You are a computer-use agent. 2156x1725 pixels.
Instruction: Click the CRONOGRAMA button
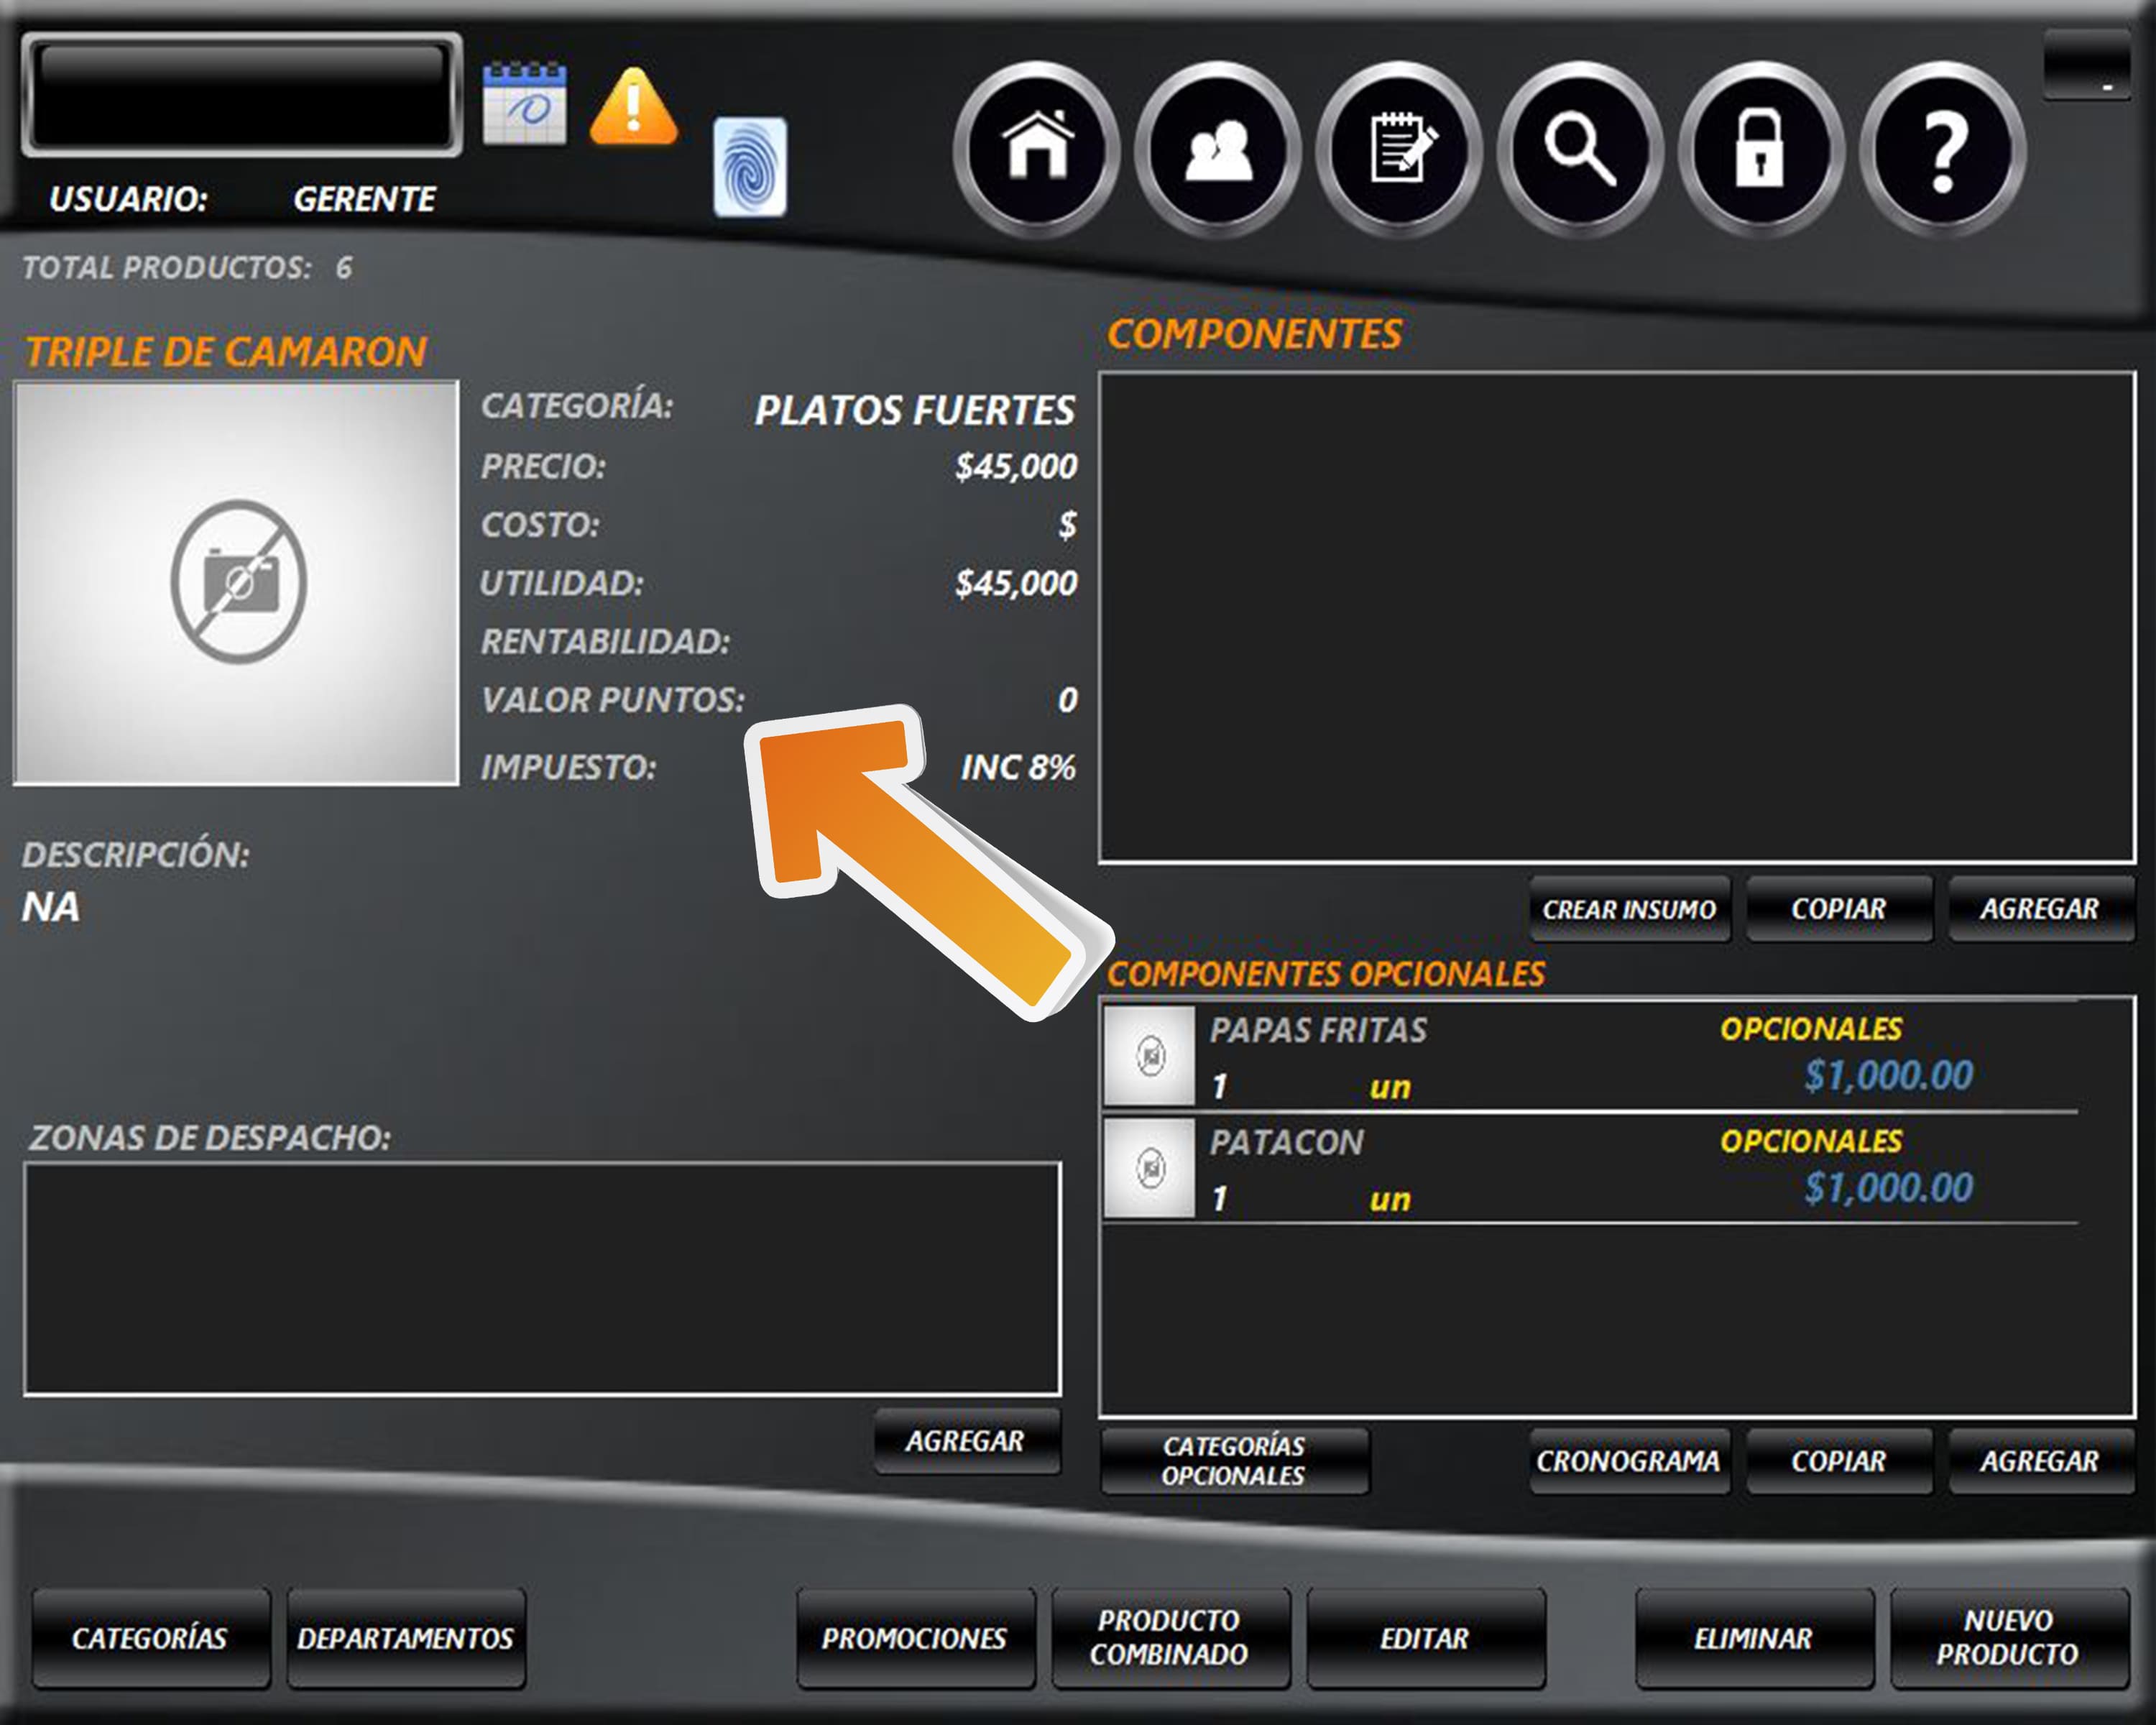(1628, 1461)
